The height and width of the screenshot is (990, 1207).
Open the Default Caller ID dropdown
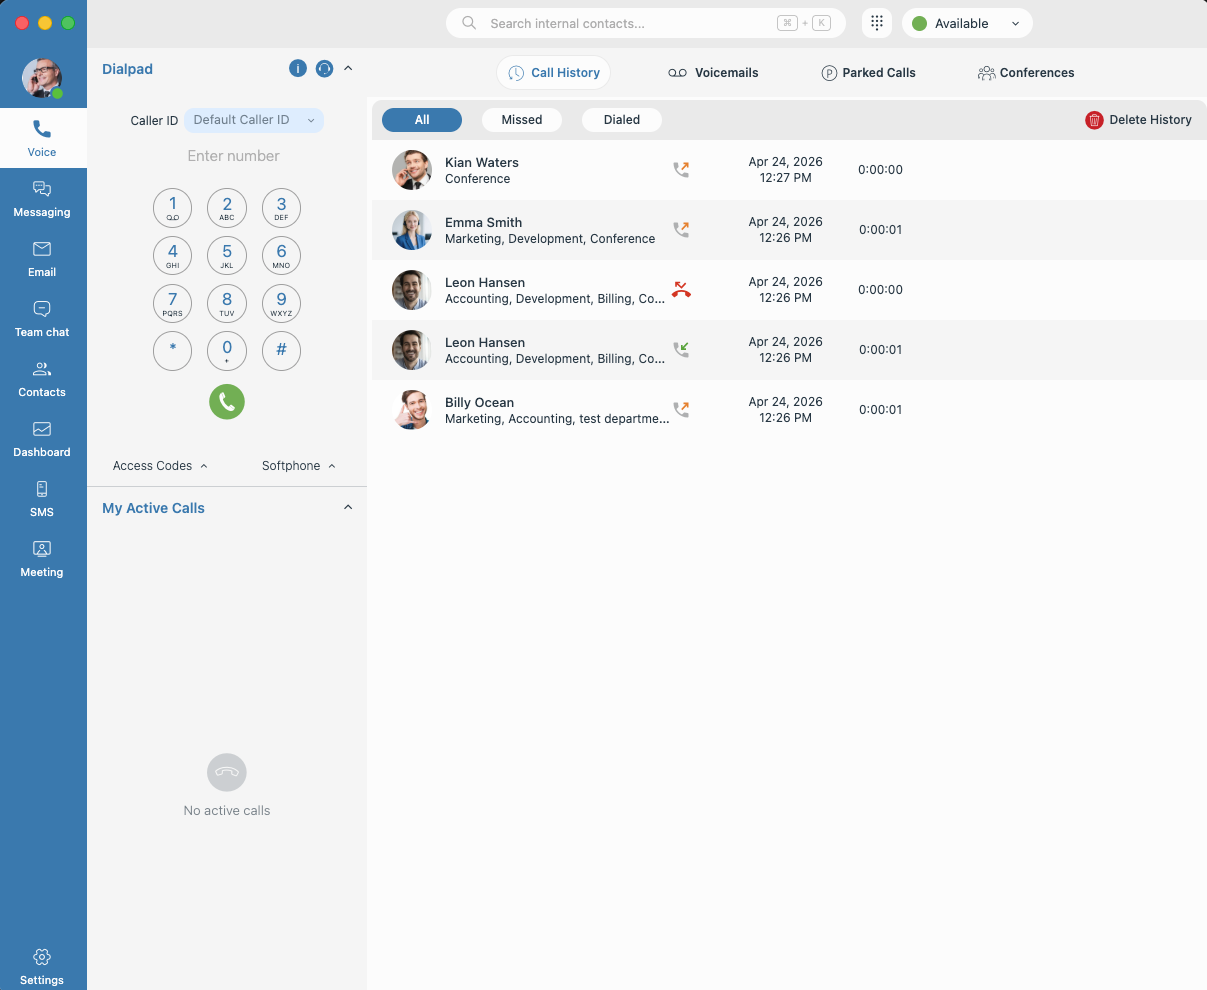click(x=254, y=120)
